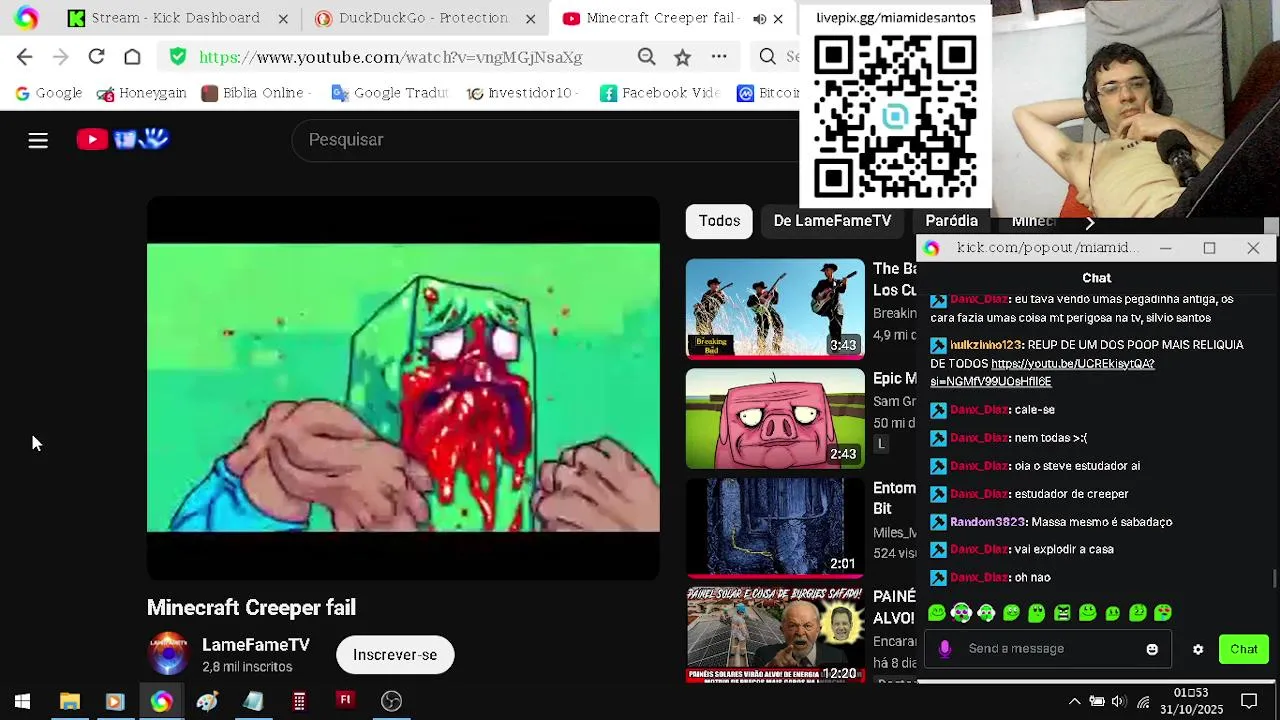1280x720 pixels.
Task: Mute the Minecraft Creeper fail tab audio
Action: pyautogui.click(x=759, y=18)
